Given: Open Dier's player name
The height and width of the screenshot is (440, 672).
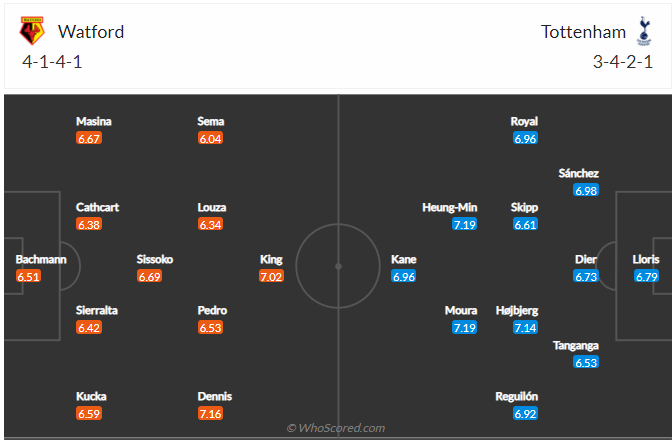Looking at the screenshot, I should (586, 259).
